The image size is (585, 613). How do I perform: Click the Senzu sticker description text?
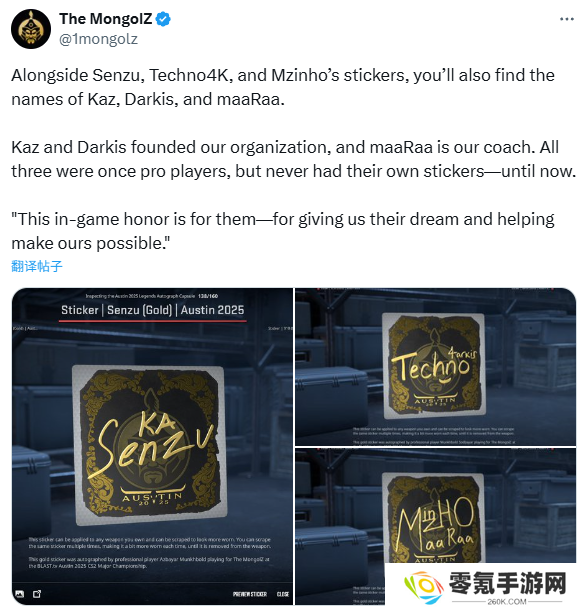tap(149, 552)
